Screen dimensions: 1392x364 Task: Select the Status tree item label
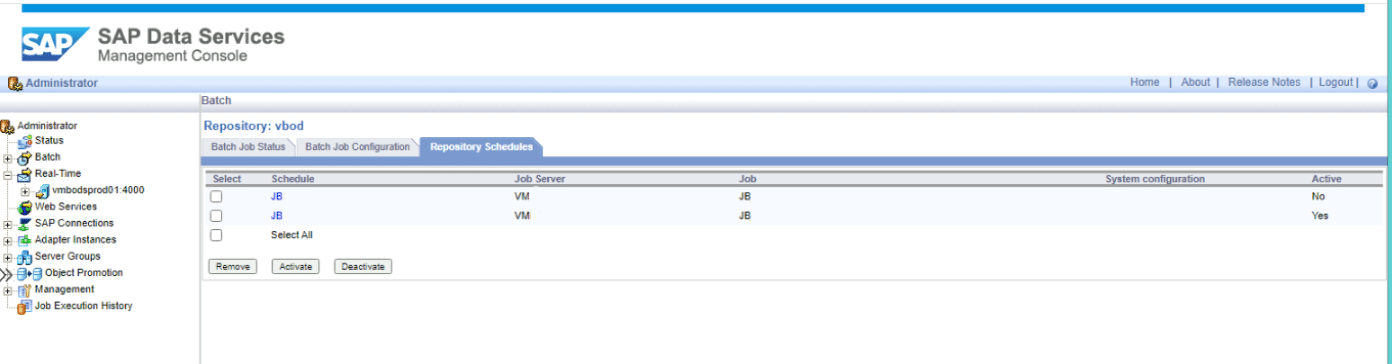click(x=49, y=141)
